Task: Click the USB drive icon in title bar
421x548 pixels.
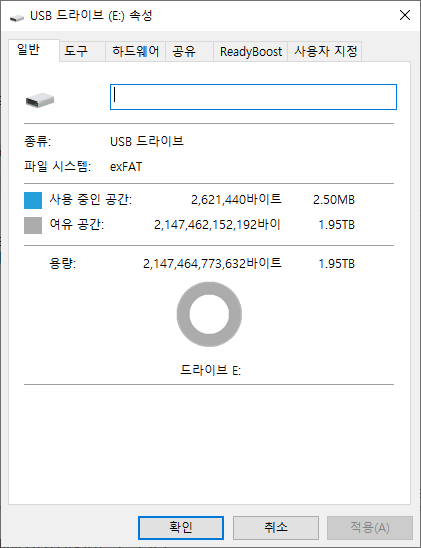Action: click(16, 17)
